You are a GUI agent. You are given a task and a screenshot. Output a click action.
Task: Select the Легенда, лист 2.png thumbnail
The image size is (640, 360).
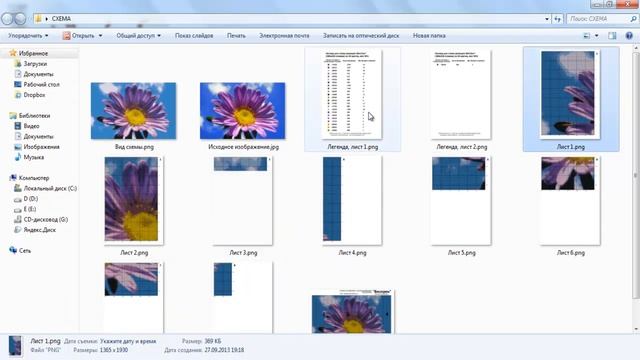(461, 95)
